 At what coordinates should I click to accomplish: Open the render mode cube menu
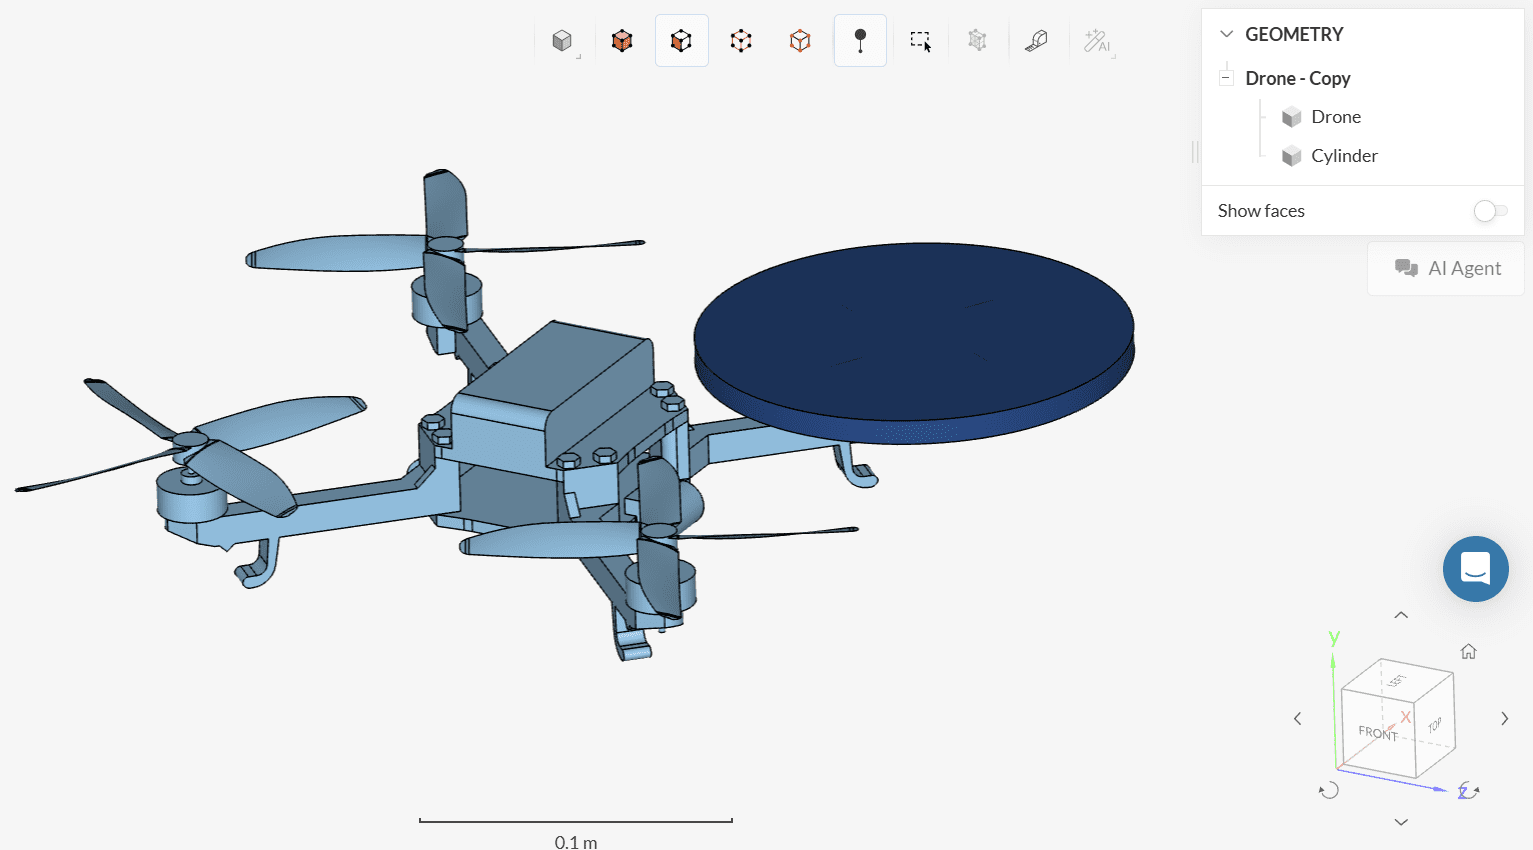pyautogui.click(x=563, y=41)
